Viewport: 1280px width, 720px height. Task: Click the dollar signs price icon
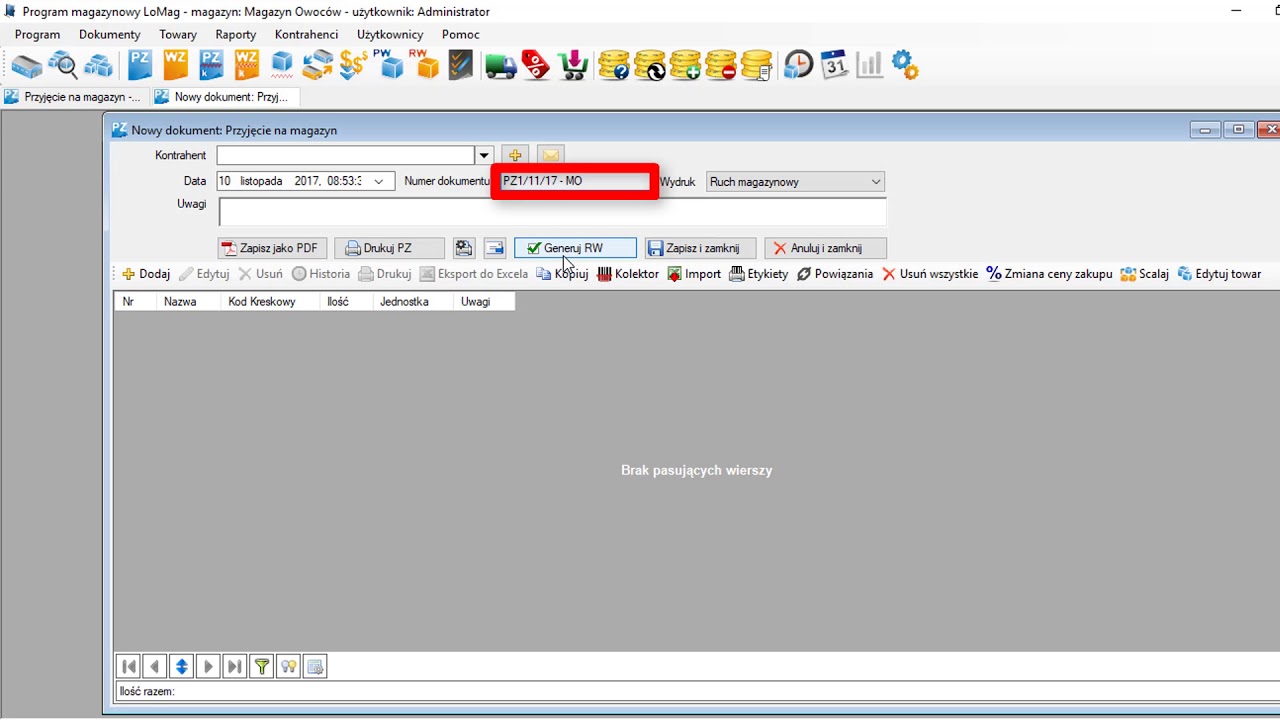pos(353,66)
